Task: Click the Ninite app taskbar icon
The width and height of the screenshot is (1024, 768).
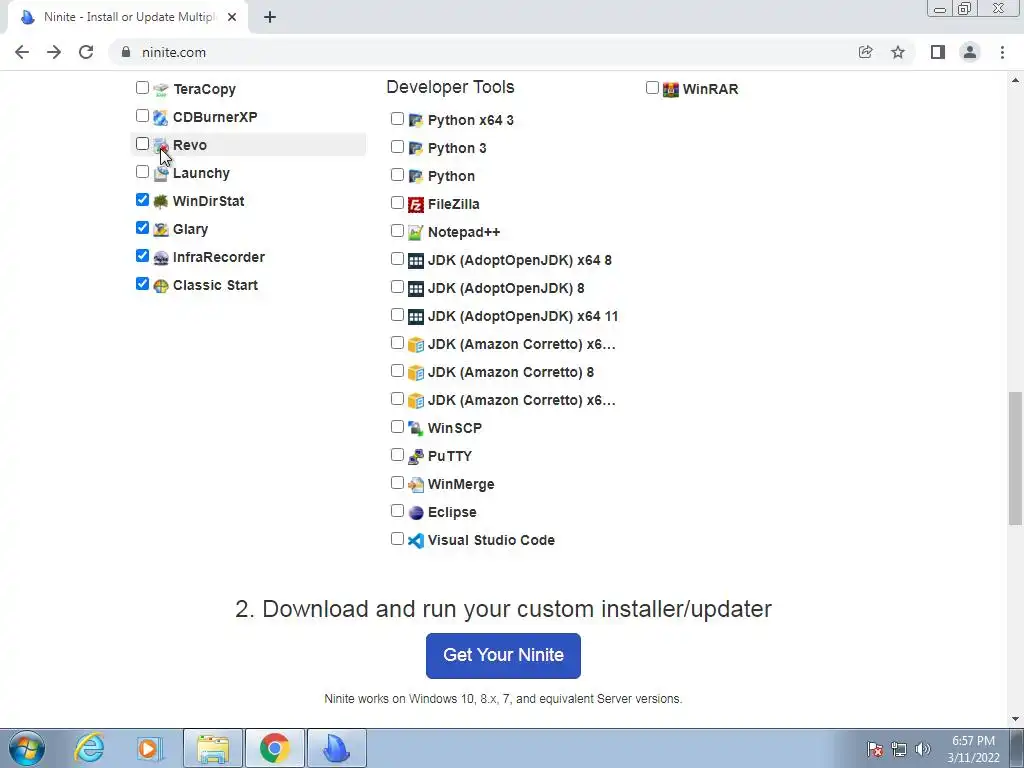Action: (336, 748)
